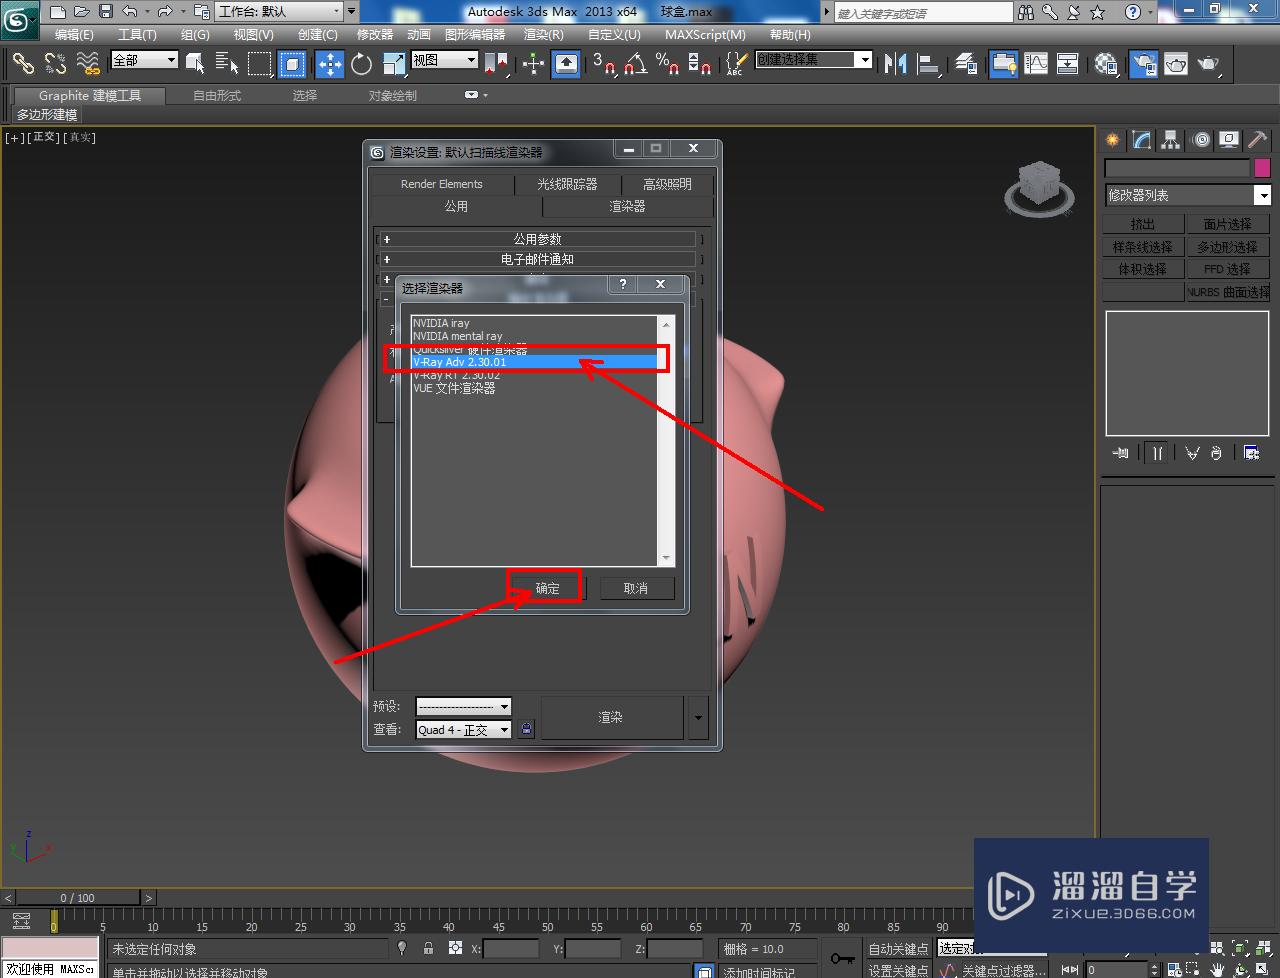Click Render Production teapot icon
Image resolution: width=1280 pixels, height=978 pixels.
[1209, 64]
